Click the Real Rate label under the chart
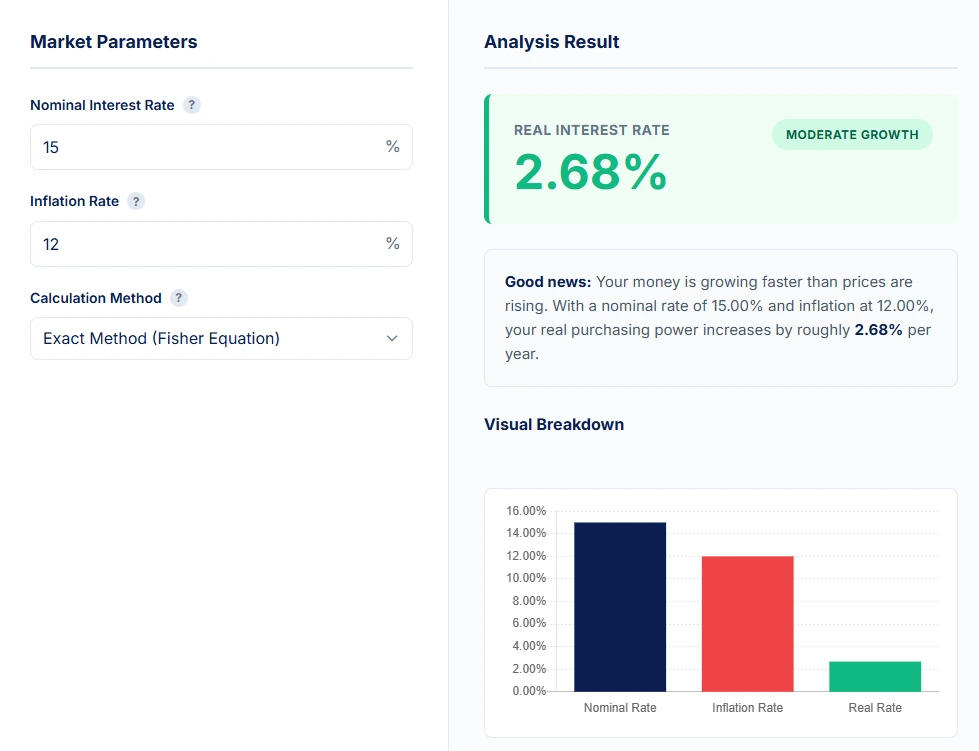This screenshot has width=979, height=751. (874, 707)
